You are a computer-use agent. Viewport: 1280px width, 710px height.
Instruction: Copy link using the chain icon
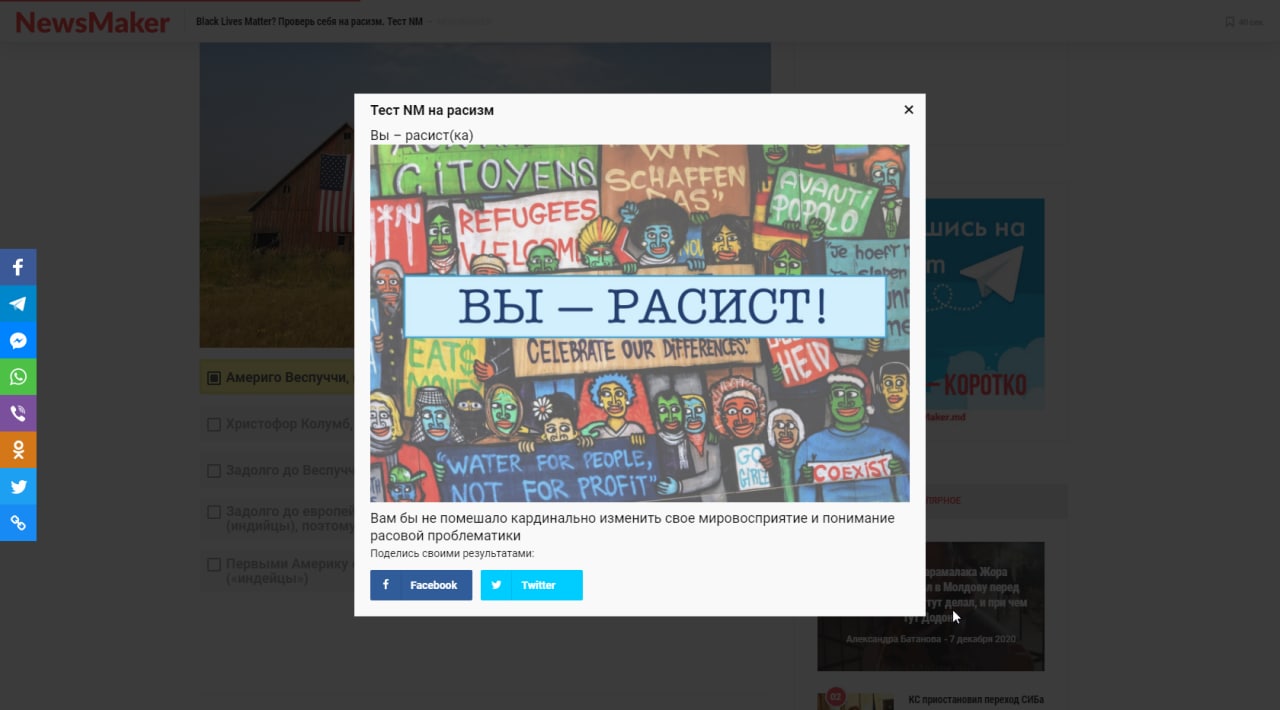click(x=18, y=523)
